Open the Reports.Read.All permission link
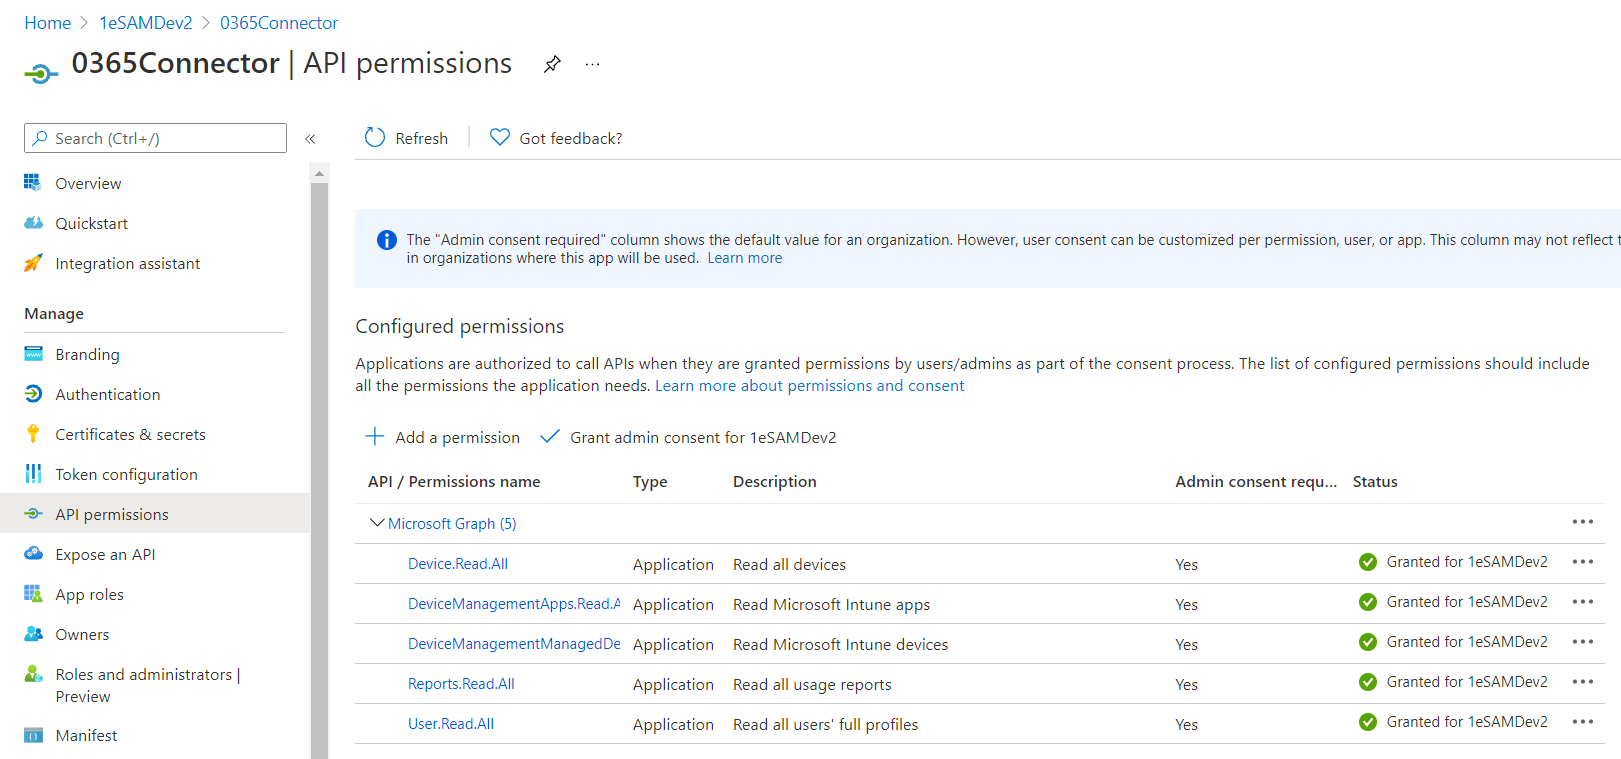The height and width of the screenshot is (759, 1621). coord(461,684)
